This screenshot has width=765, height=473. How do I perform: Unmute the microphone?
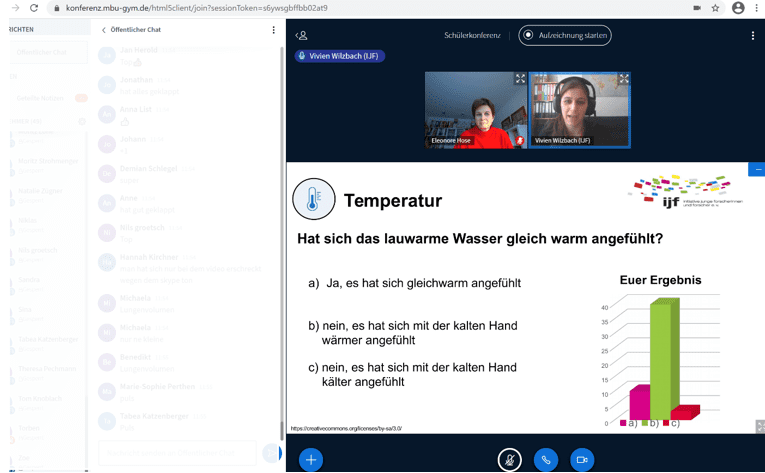coord(509,459)
